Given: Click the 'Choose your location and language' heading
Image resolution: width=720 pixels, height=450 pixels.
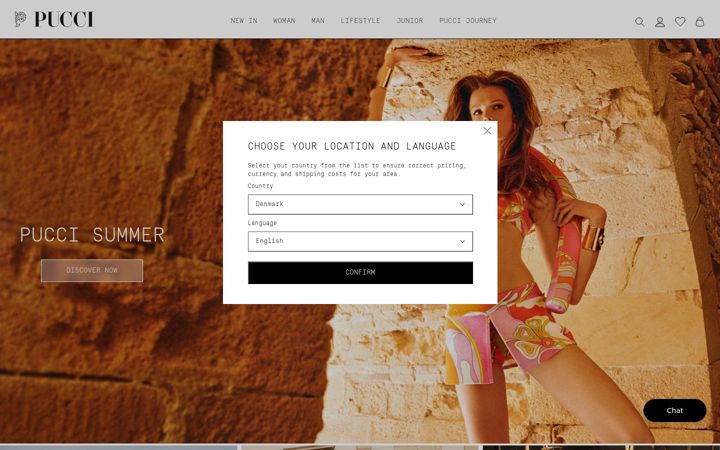Looking at the screenshot, I should pyautogui.click(x=352, y=146).
